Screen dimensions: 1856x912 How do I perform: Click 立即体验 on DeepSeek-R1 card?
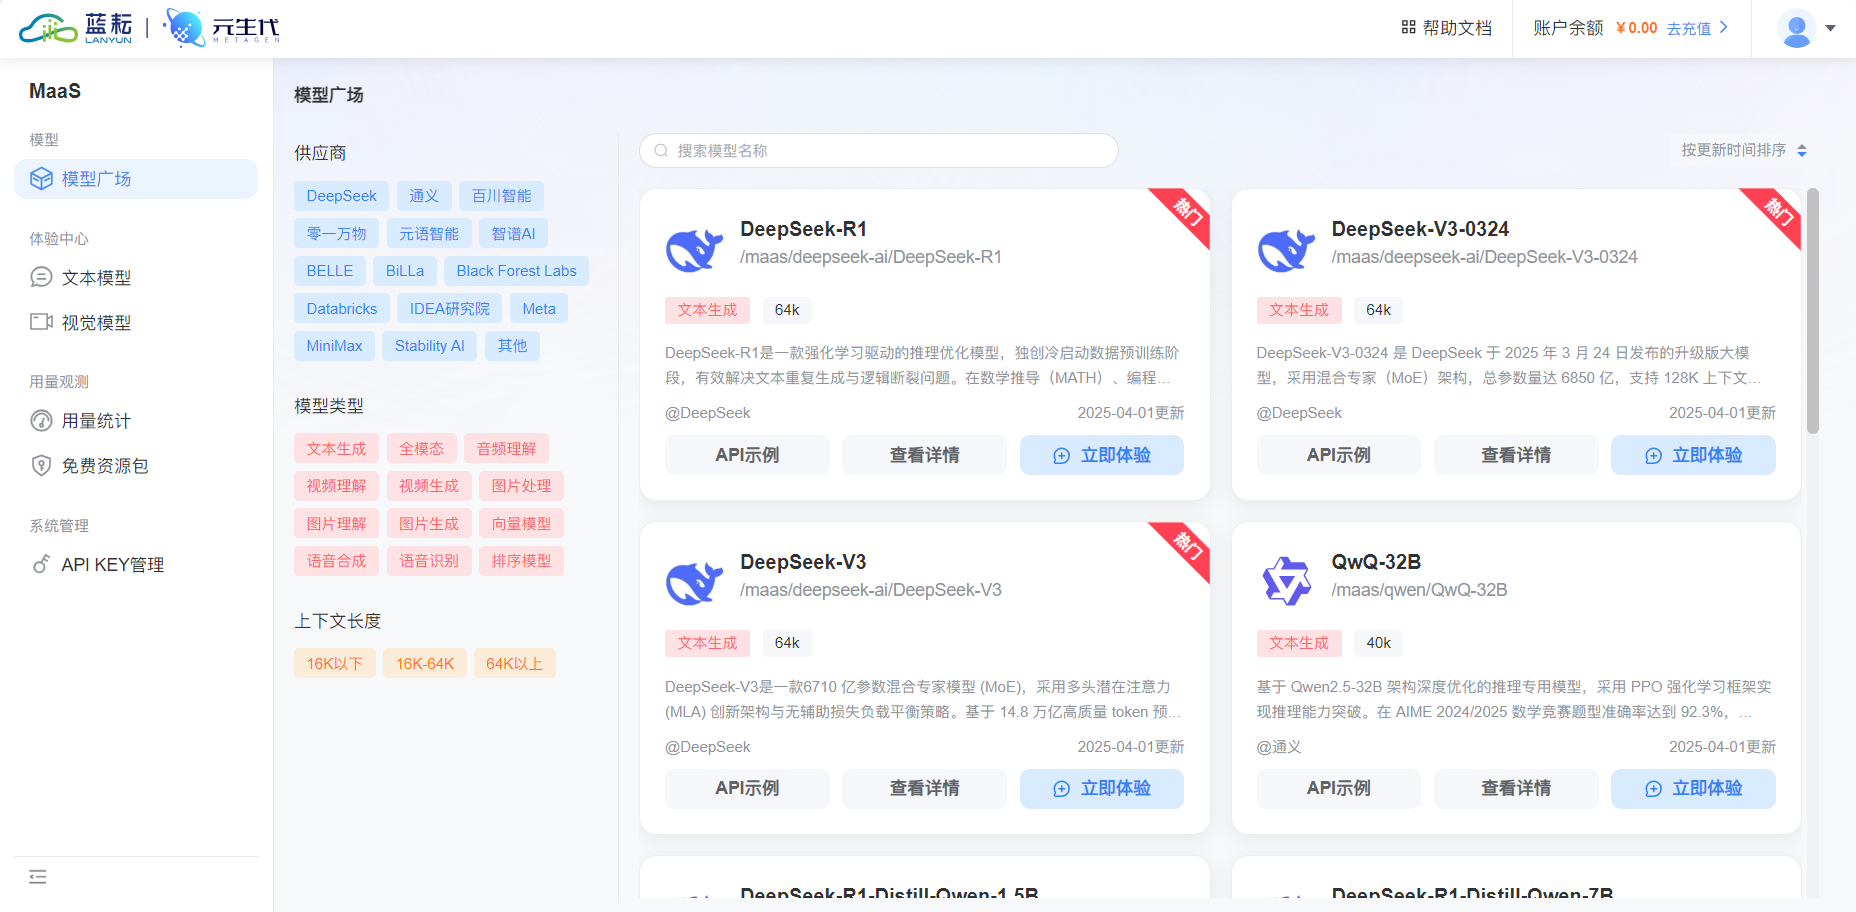pyautogui.click(x=1102, y=455)
